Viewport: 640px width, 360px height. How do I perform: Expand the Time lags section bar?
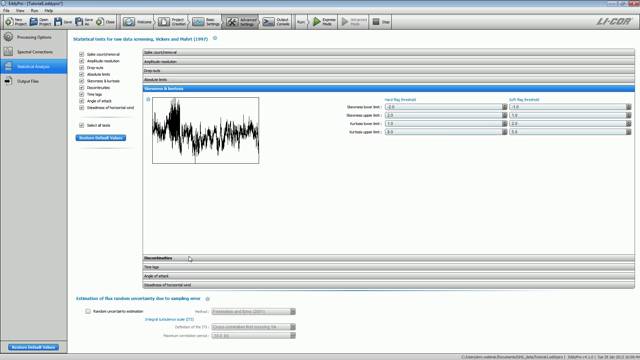[389, 267]
